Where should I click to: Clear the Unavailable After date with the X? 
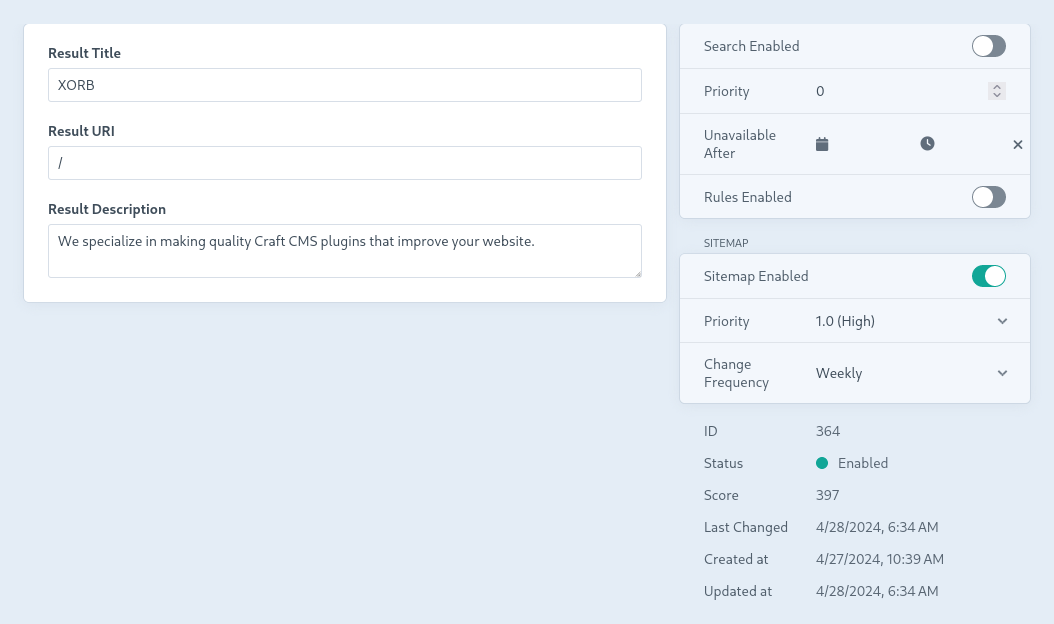[x=1017, y=143]
